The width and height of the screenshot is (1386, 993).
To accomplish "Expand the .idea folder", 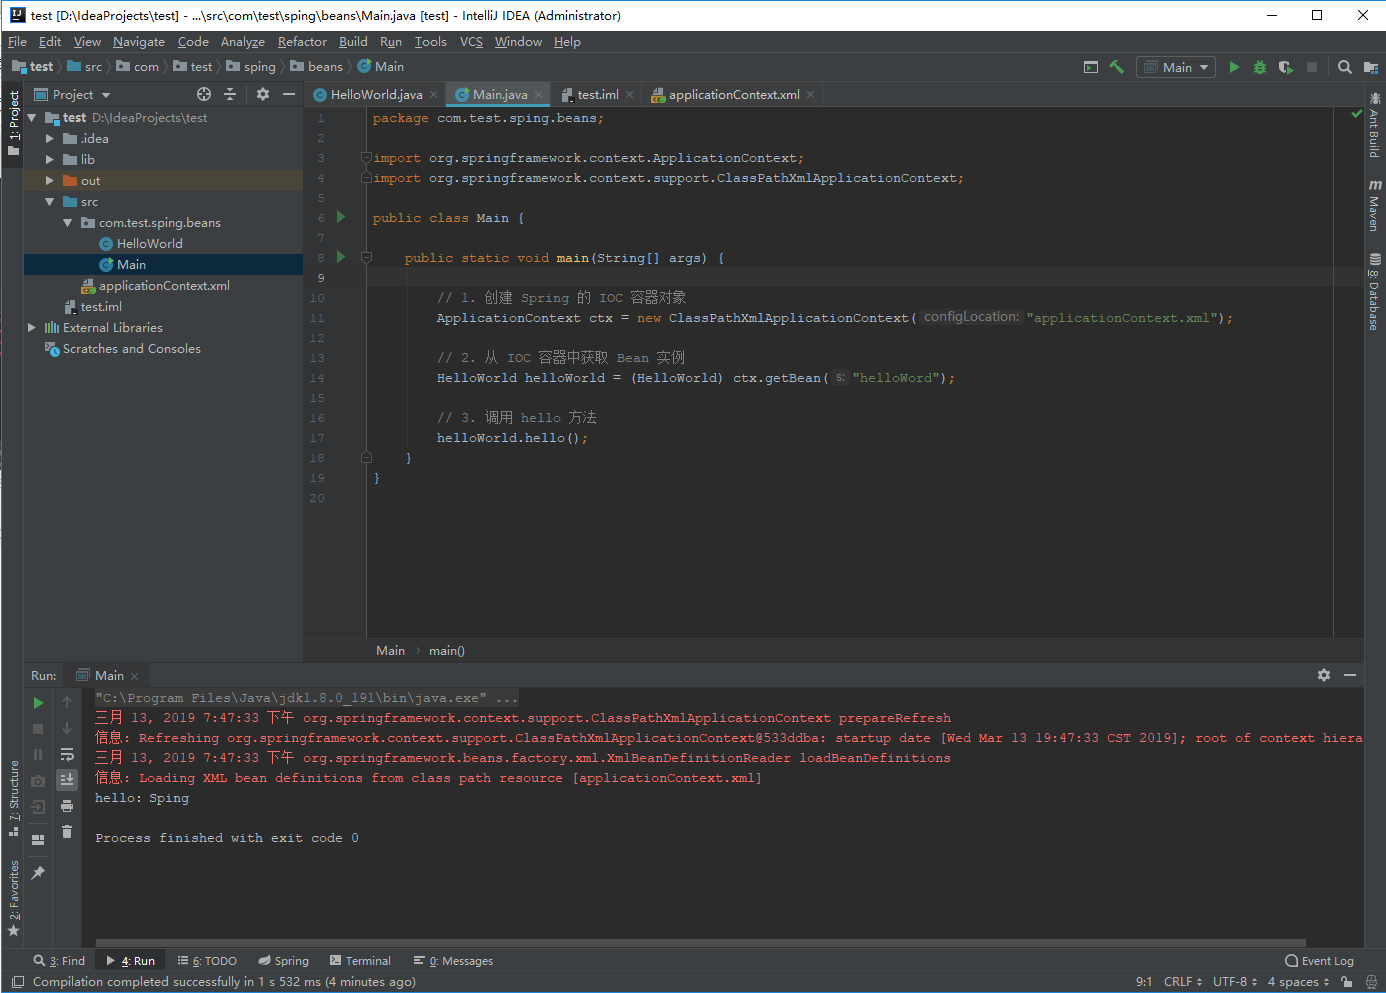I will [x=50, y=139].
